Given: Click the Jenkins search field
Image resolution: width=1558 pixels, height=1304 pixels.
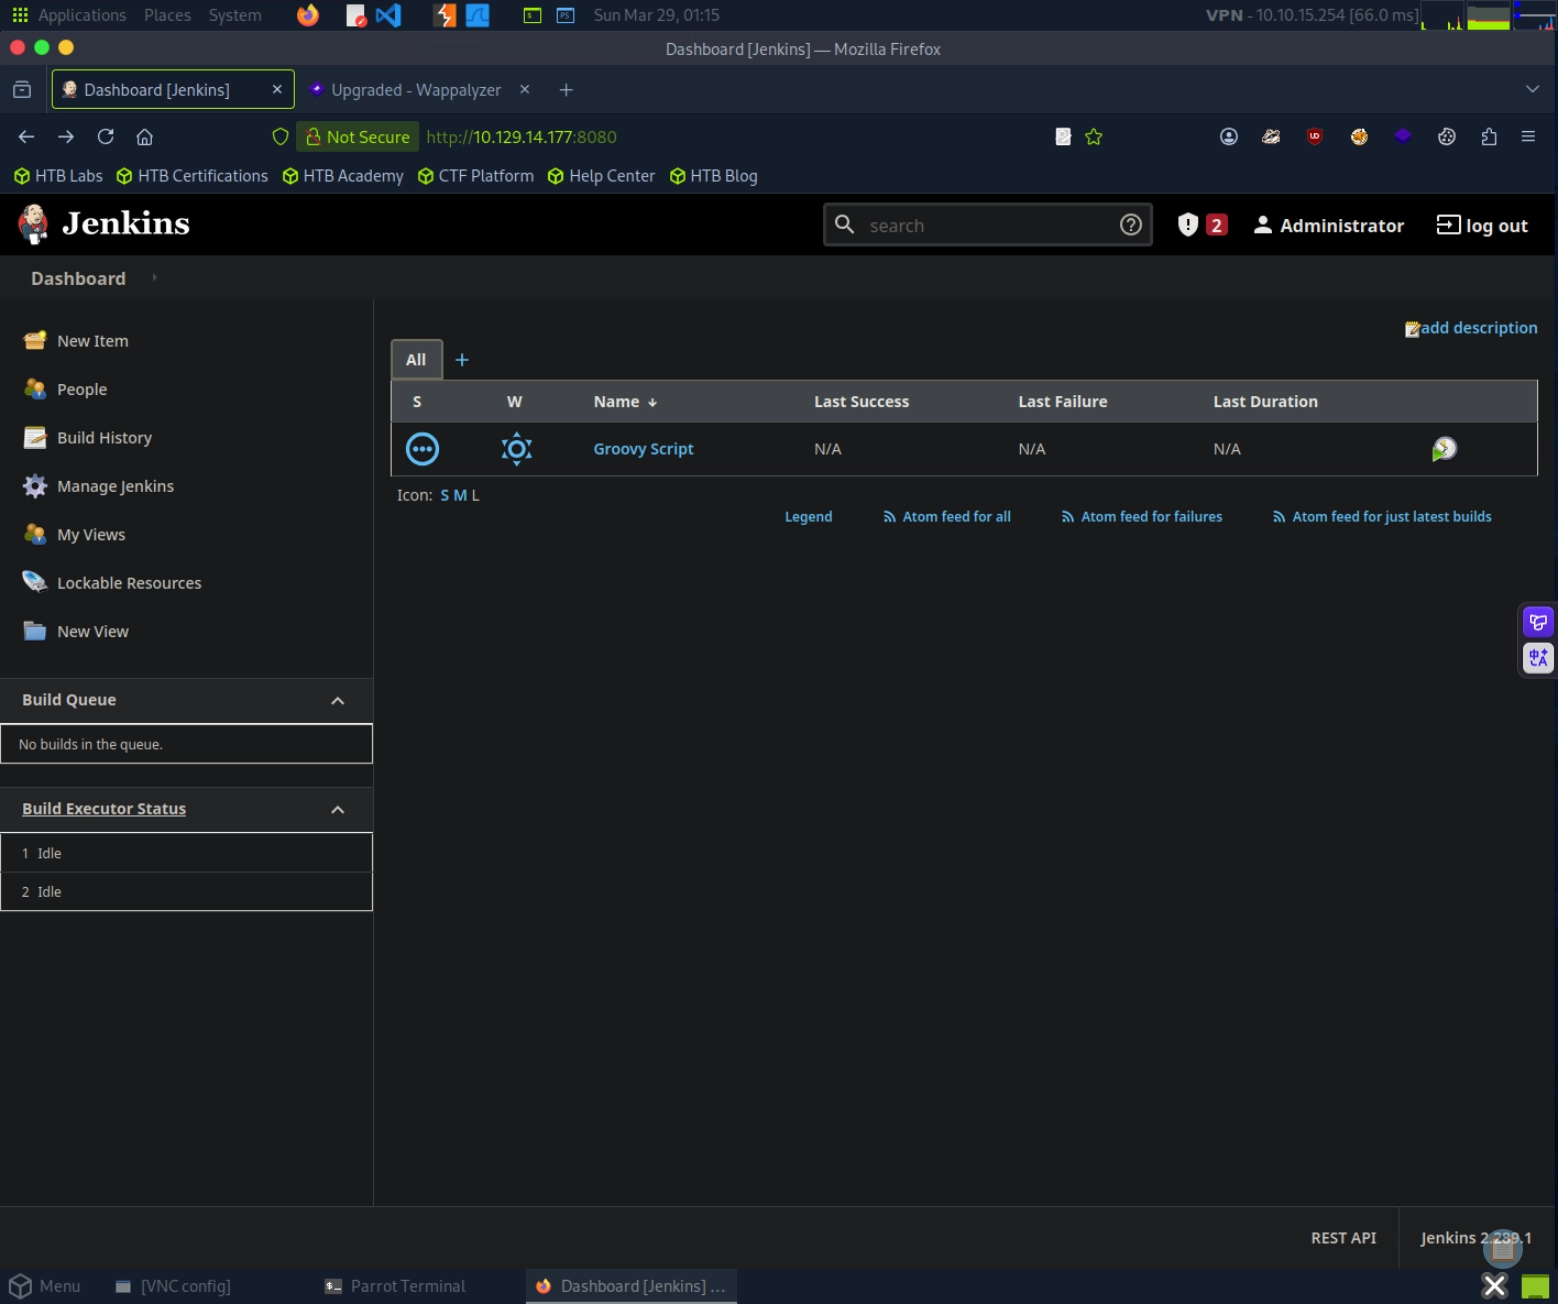Looking at the screenshot, I should (988, 225).
